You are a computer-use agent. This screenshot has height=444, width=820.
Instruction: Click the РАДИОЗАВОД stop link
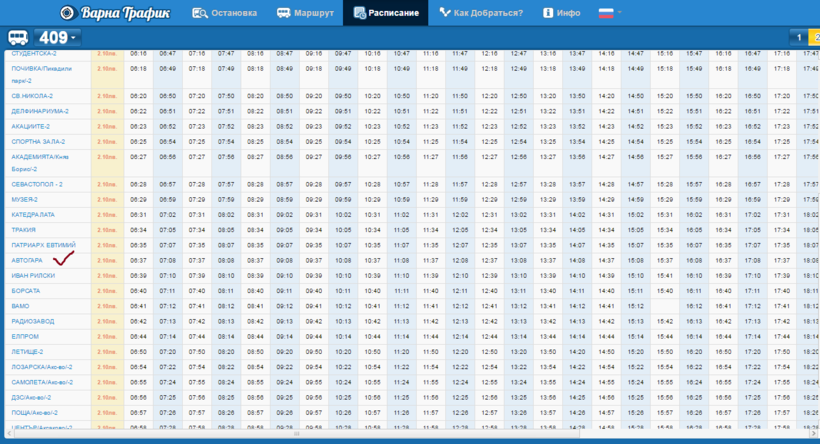(32, 321)
